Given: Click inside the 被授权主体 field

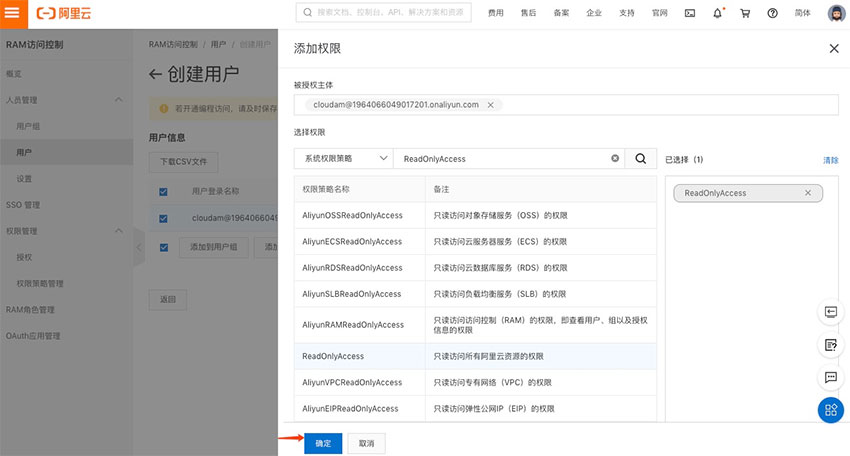Looking at the screenshot, I should (566, 105).
